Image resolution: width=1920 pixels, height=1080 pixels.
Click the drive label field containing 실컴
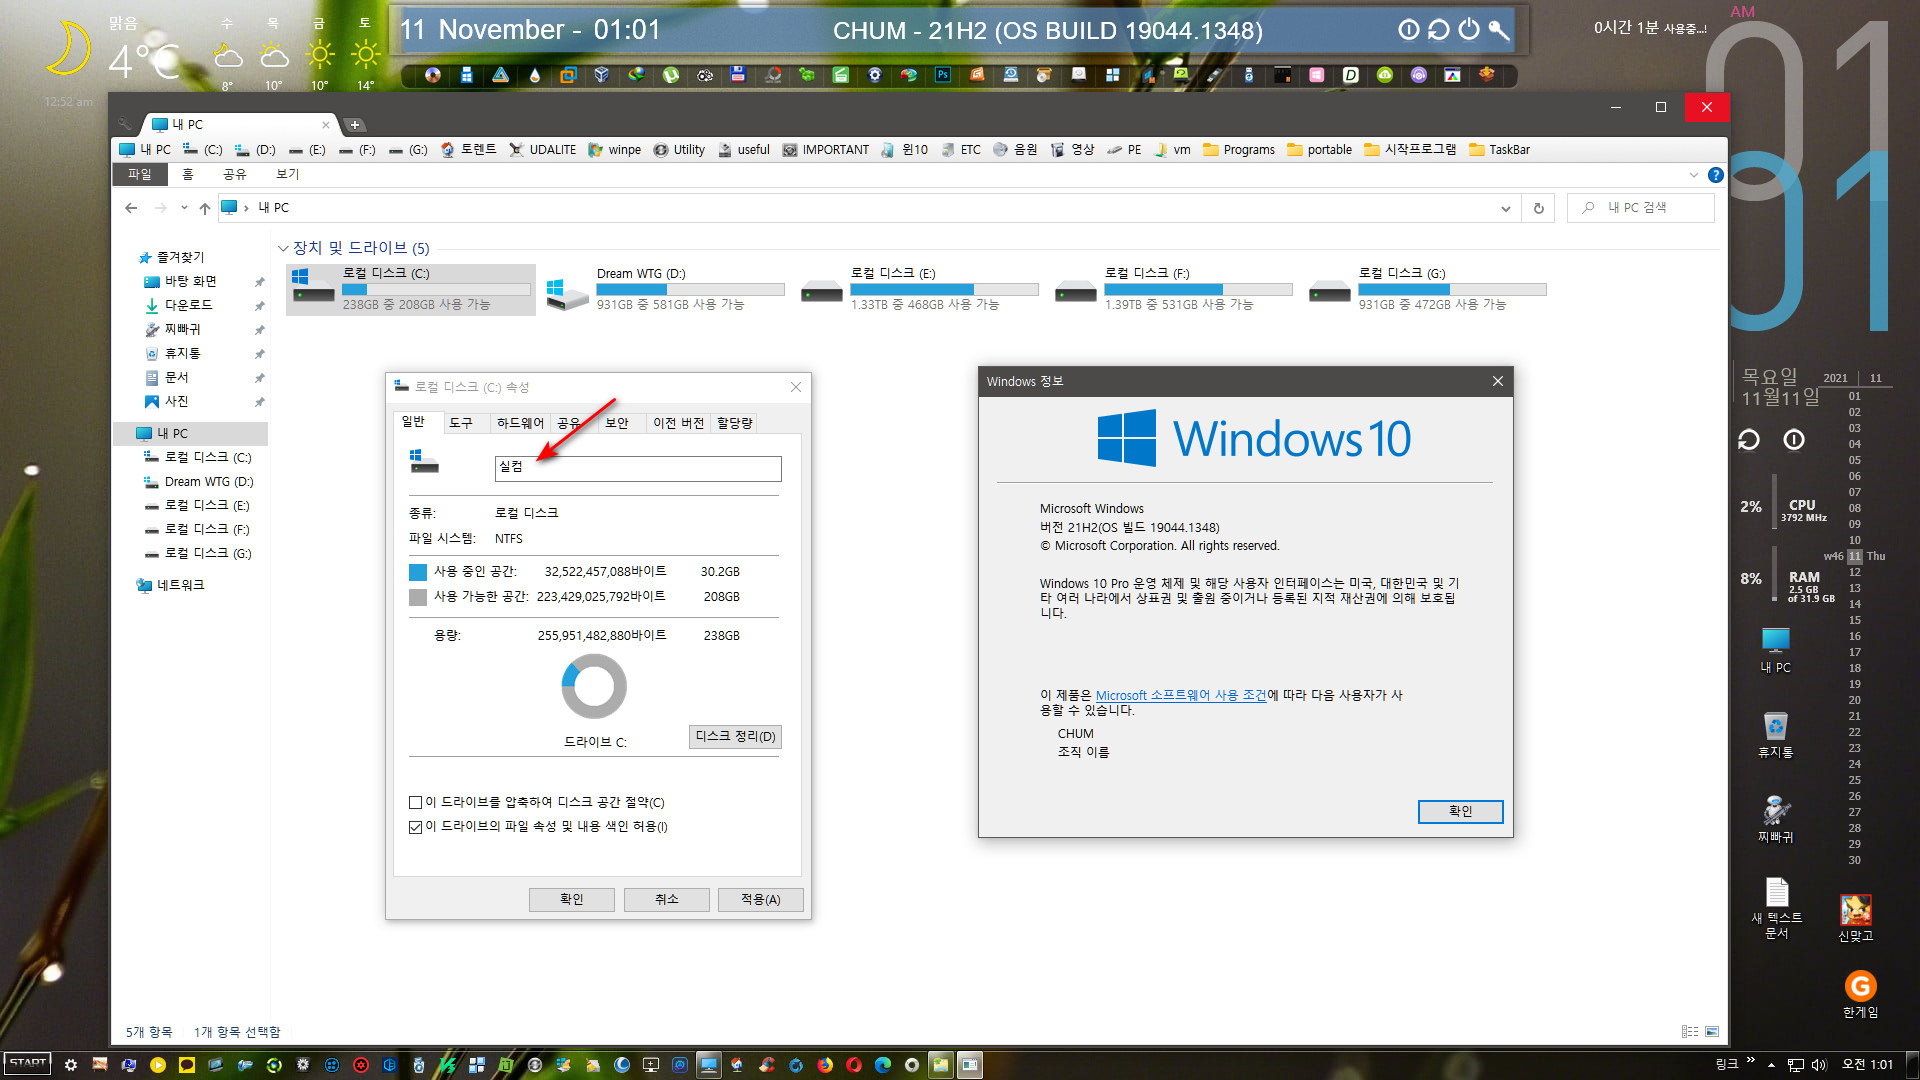coord(638,469)
